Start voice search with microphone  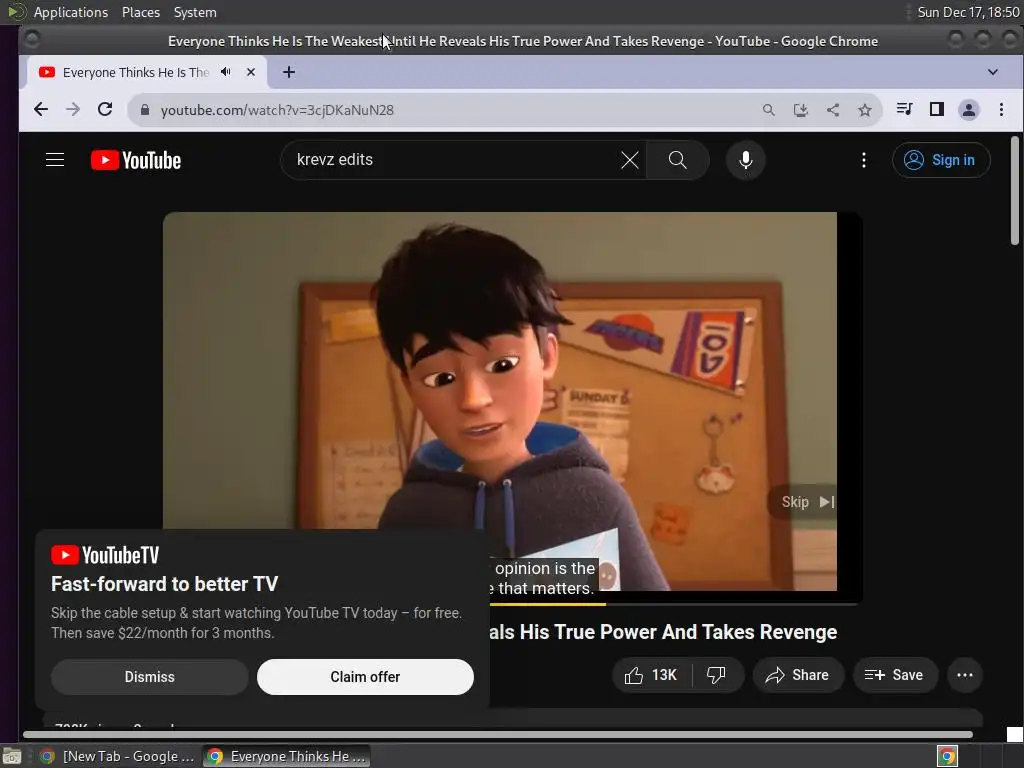point(746,160)
